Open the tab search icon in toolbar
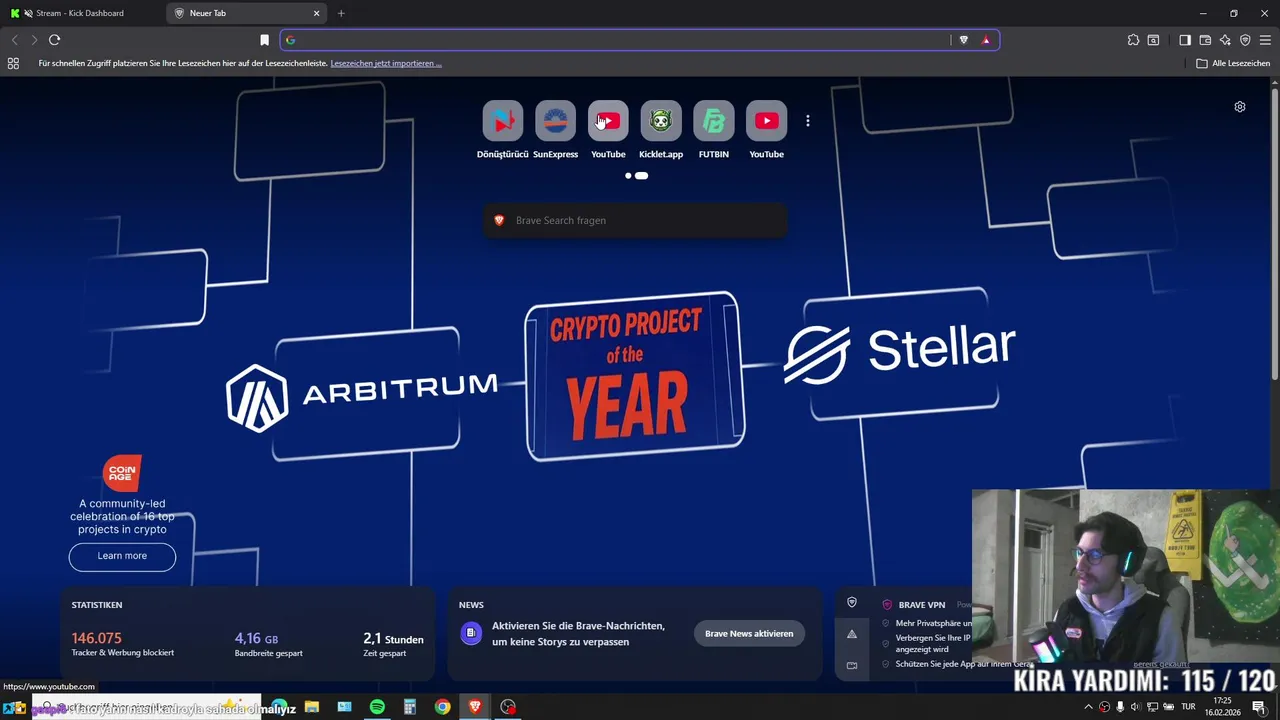The width and height of the screenshot is (1280, 720). click(1153, 40)
